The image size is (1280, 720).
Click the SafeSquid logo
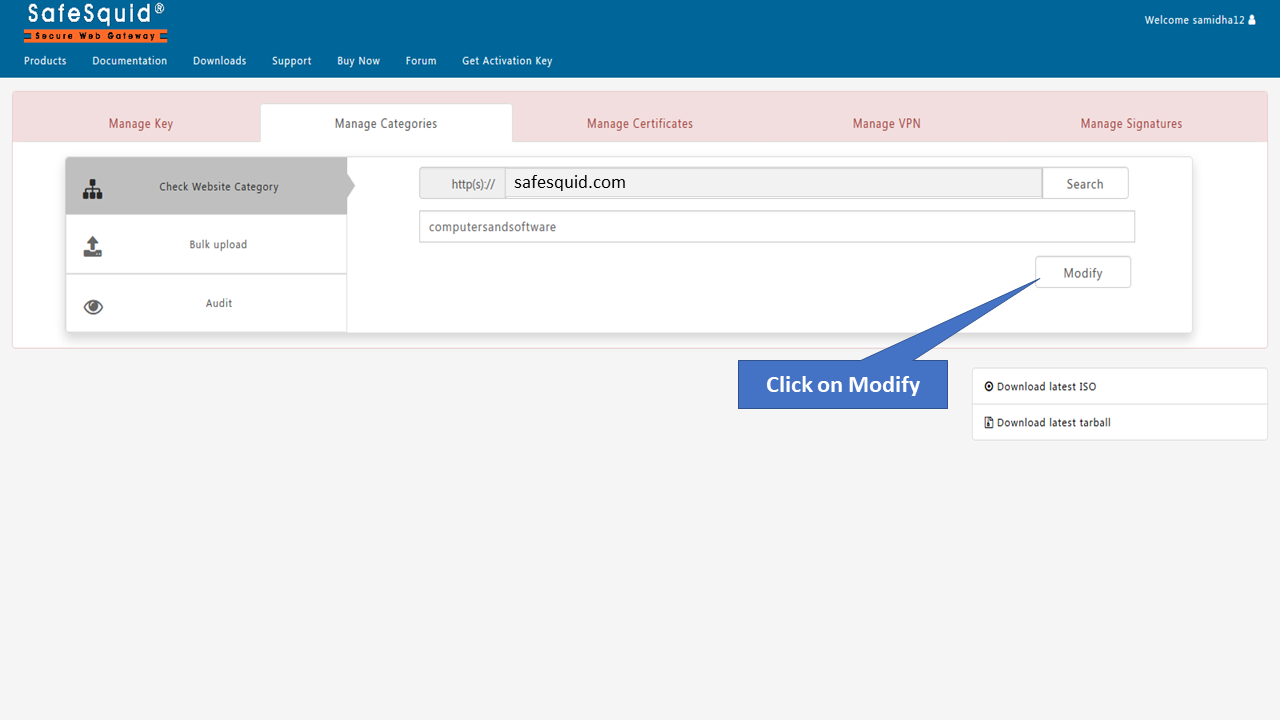tap(96, 22)
